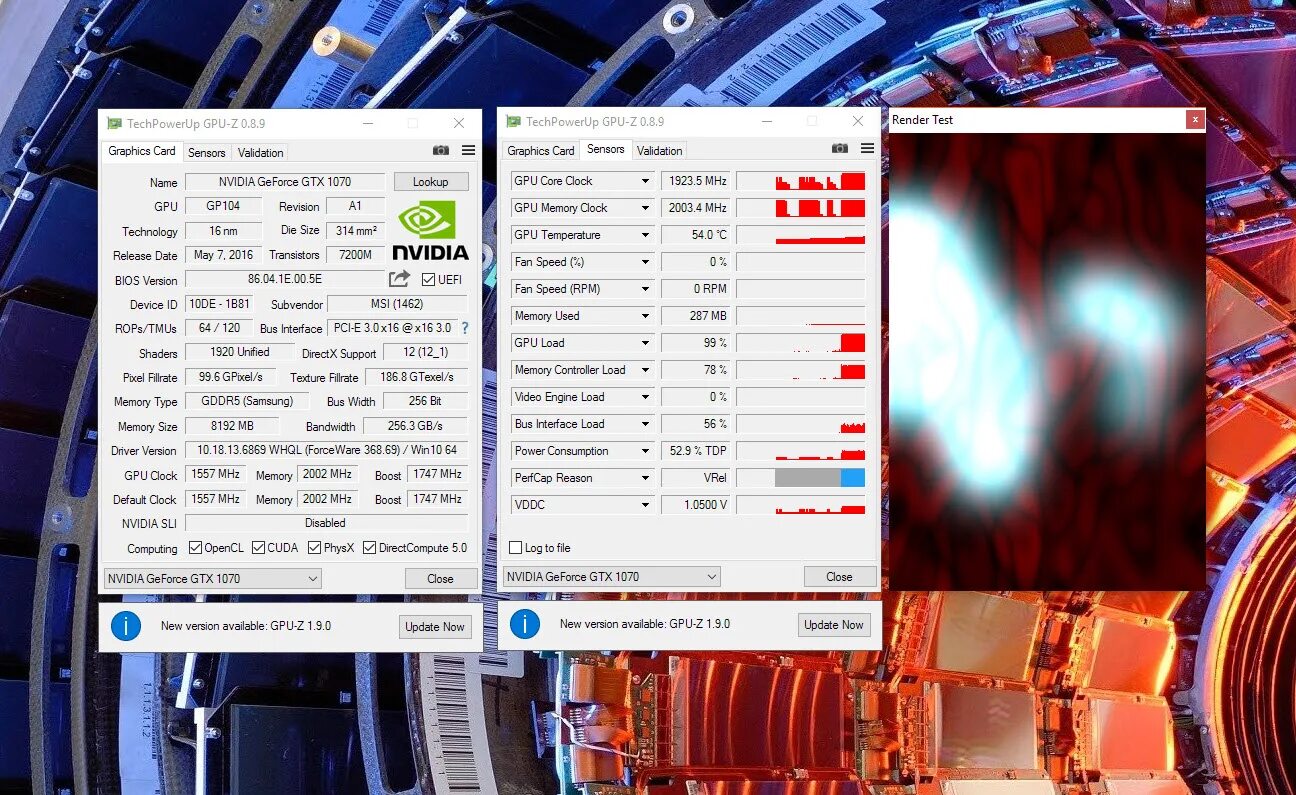The image size is (1296, 795).
Task: Open Video Engine Load sensor dropdown
Action: click(645, 397)
